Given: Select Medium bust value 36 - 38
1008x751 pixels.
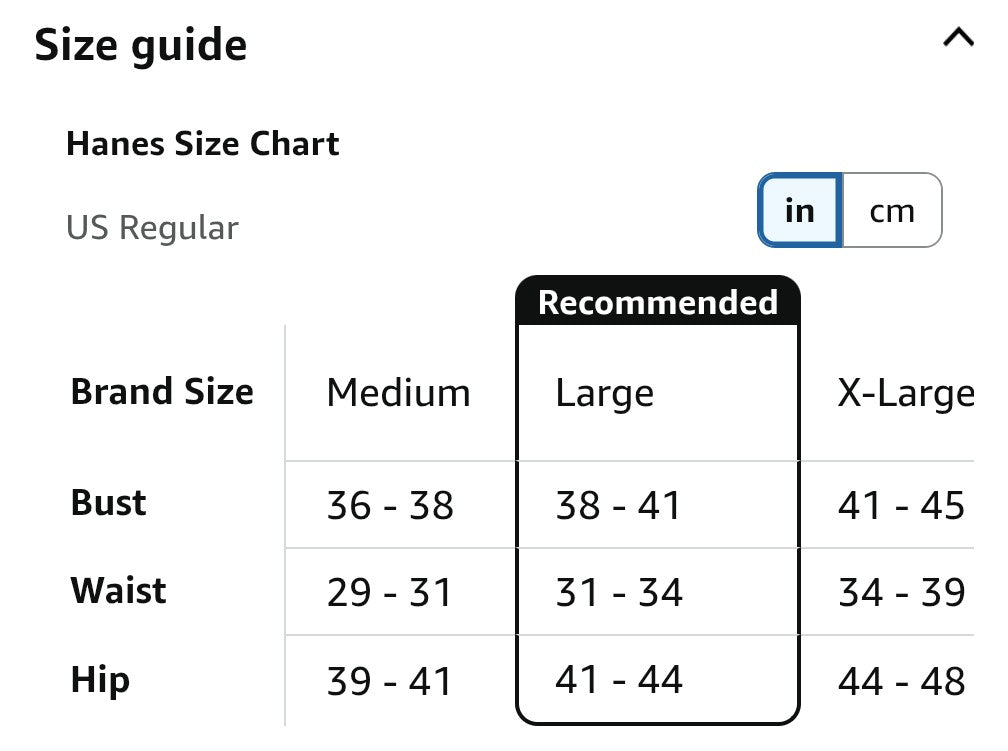Looking at the screenshot, I should (390, 505).
